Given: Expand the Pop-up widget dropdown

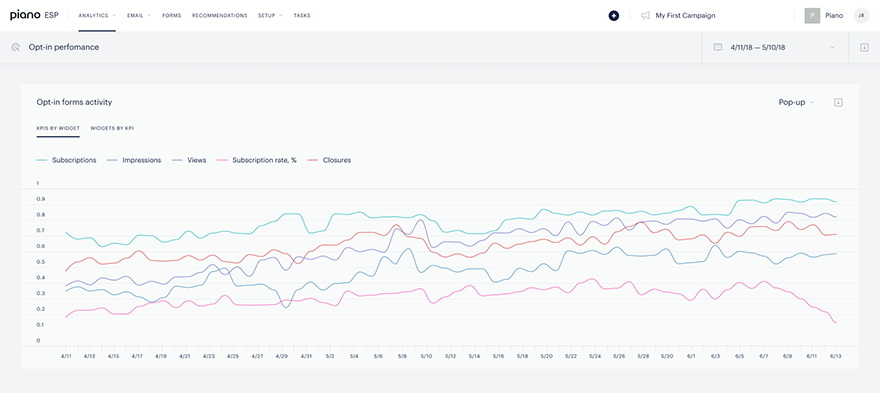Looking at the screenshot, I should pos(796,102).
